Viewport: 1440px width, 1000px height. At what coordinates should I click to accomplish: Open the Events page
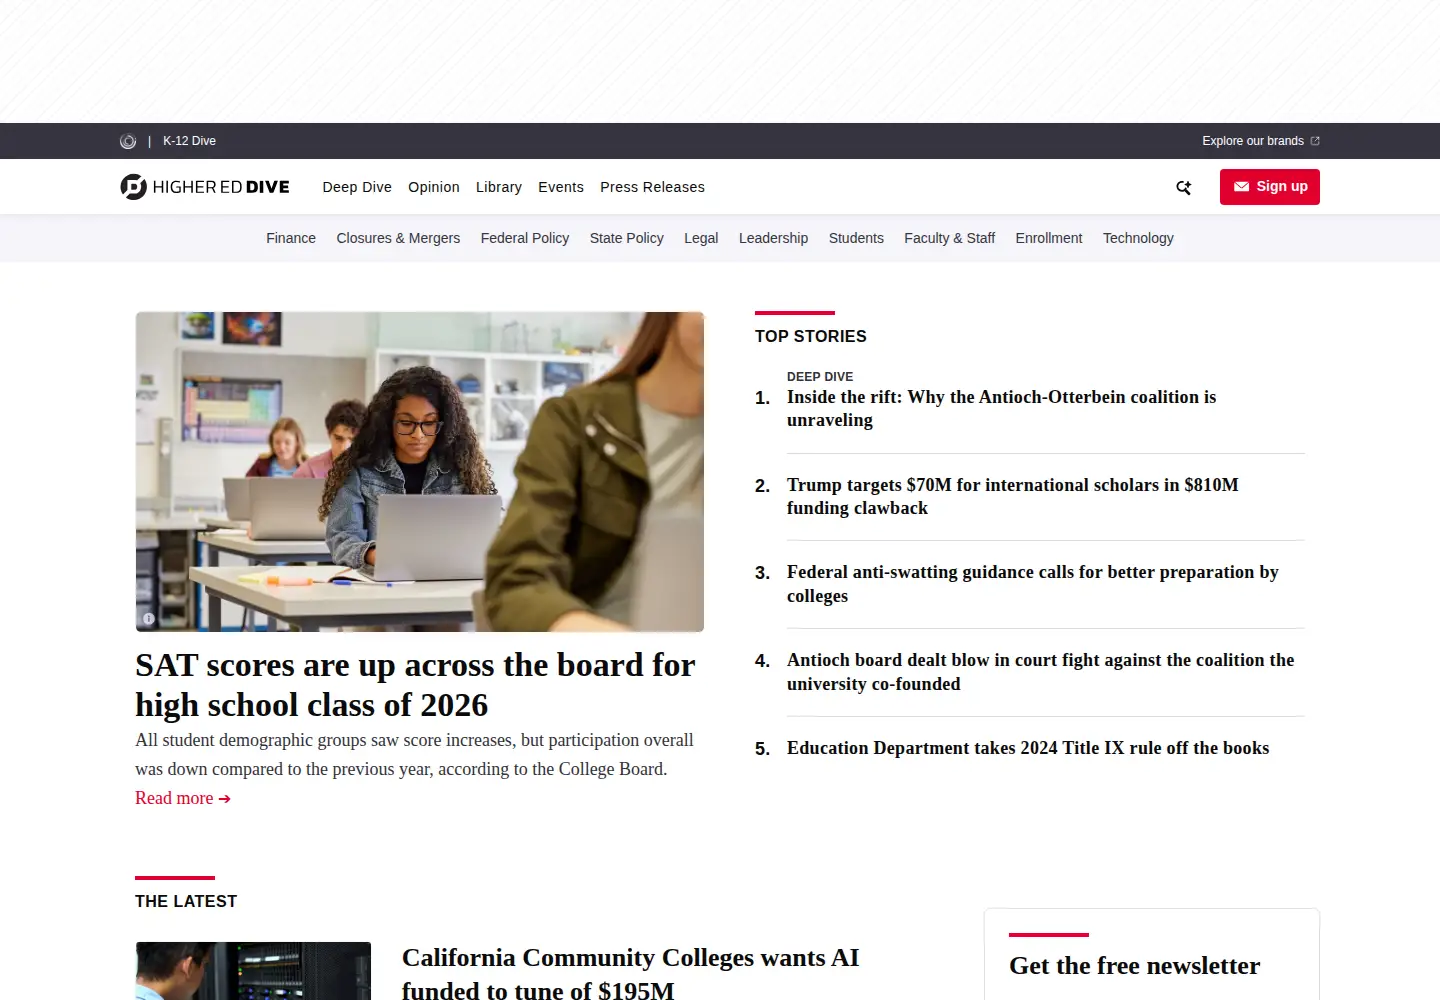(x=561, y=187)
